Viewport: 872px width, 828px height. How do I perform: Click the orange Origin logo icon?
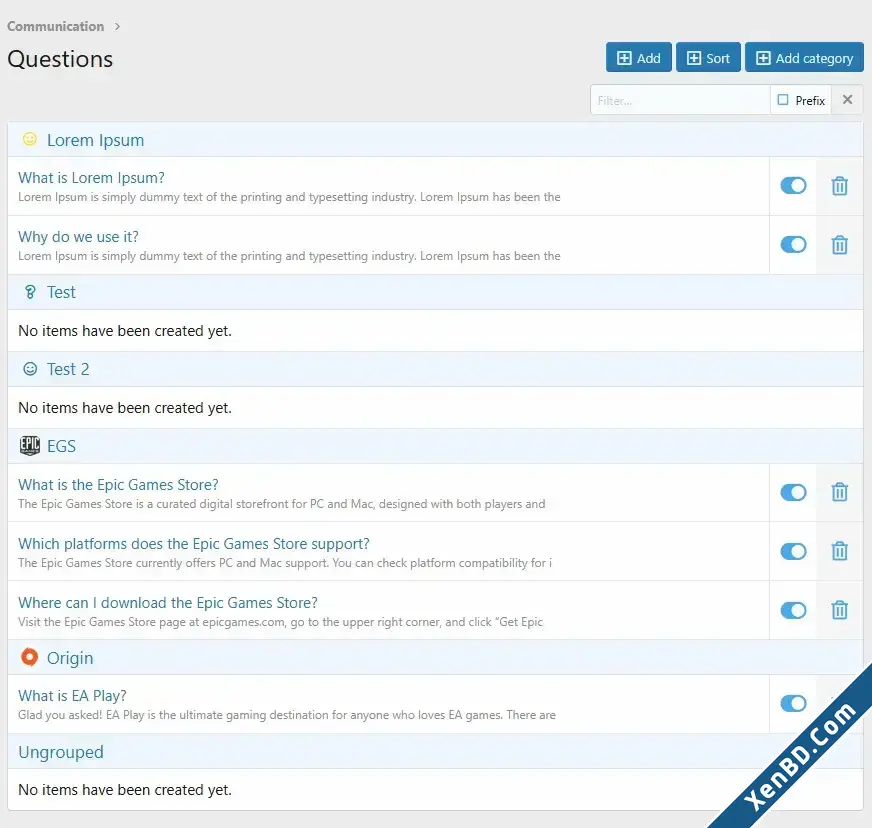coord(29,657)
